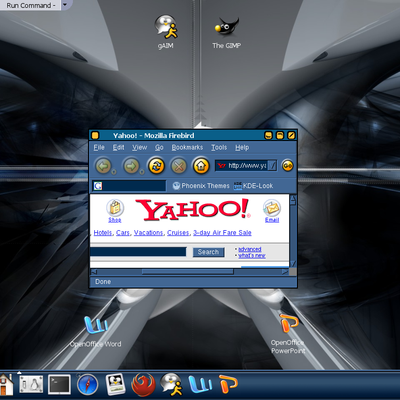The image size is (400, 400).
Task: Click the KDE-Look bookmark
Action: [253, 186]
